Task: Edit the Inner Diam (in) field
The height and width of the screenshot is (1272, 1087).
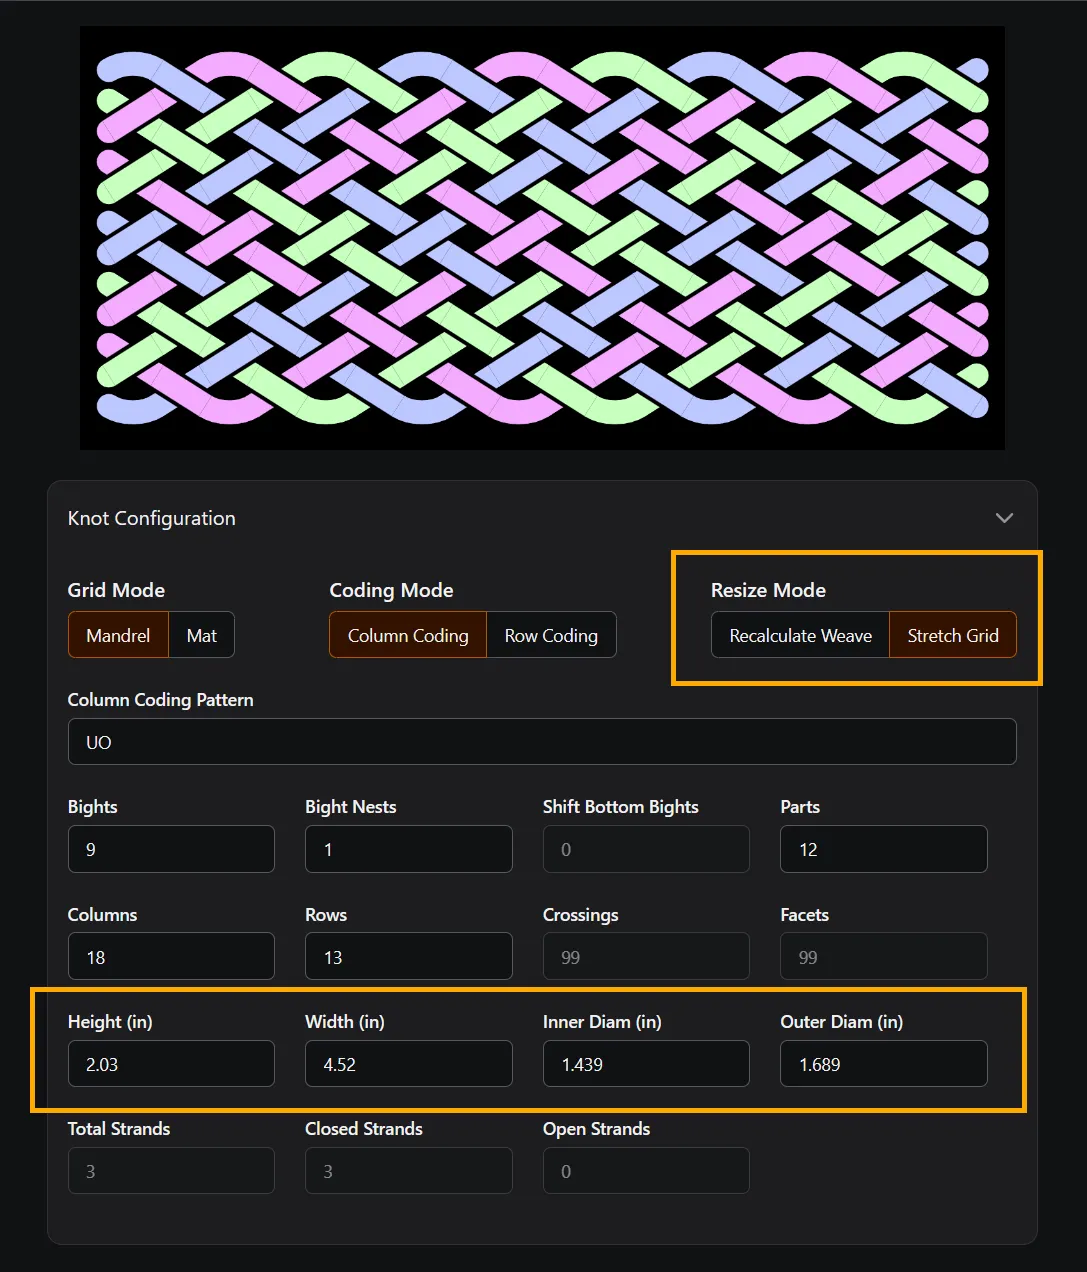Action: pyautogui.click(x=646, y=1064)
